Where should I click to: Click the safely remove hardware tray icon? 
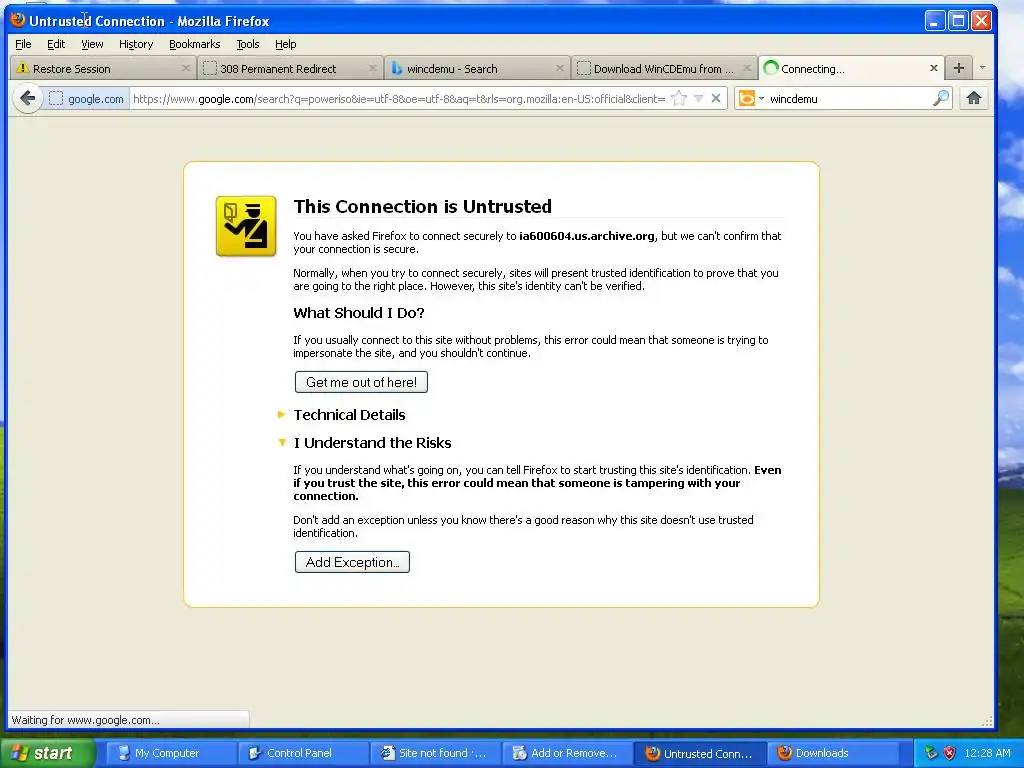931,753
